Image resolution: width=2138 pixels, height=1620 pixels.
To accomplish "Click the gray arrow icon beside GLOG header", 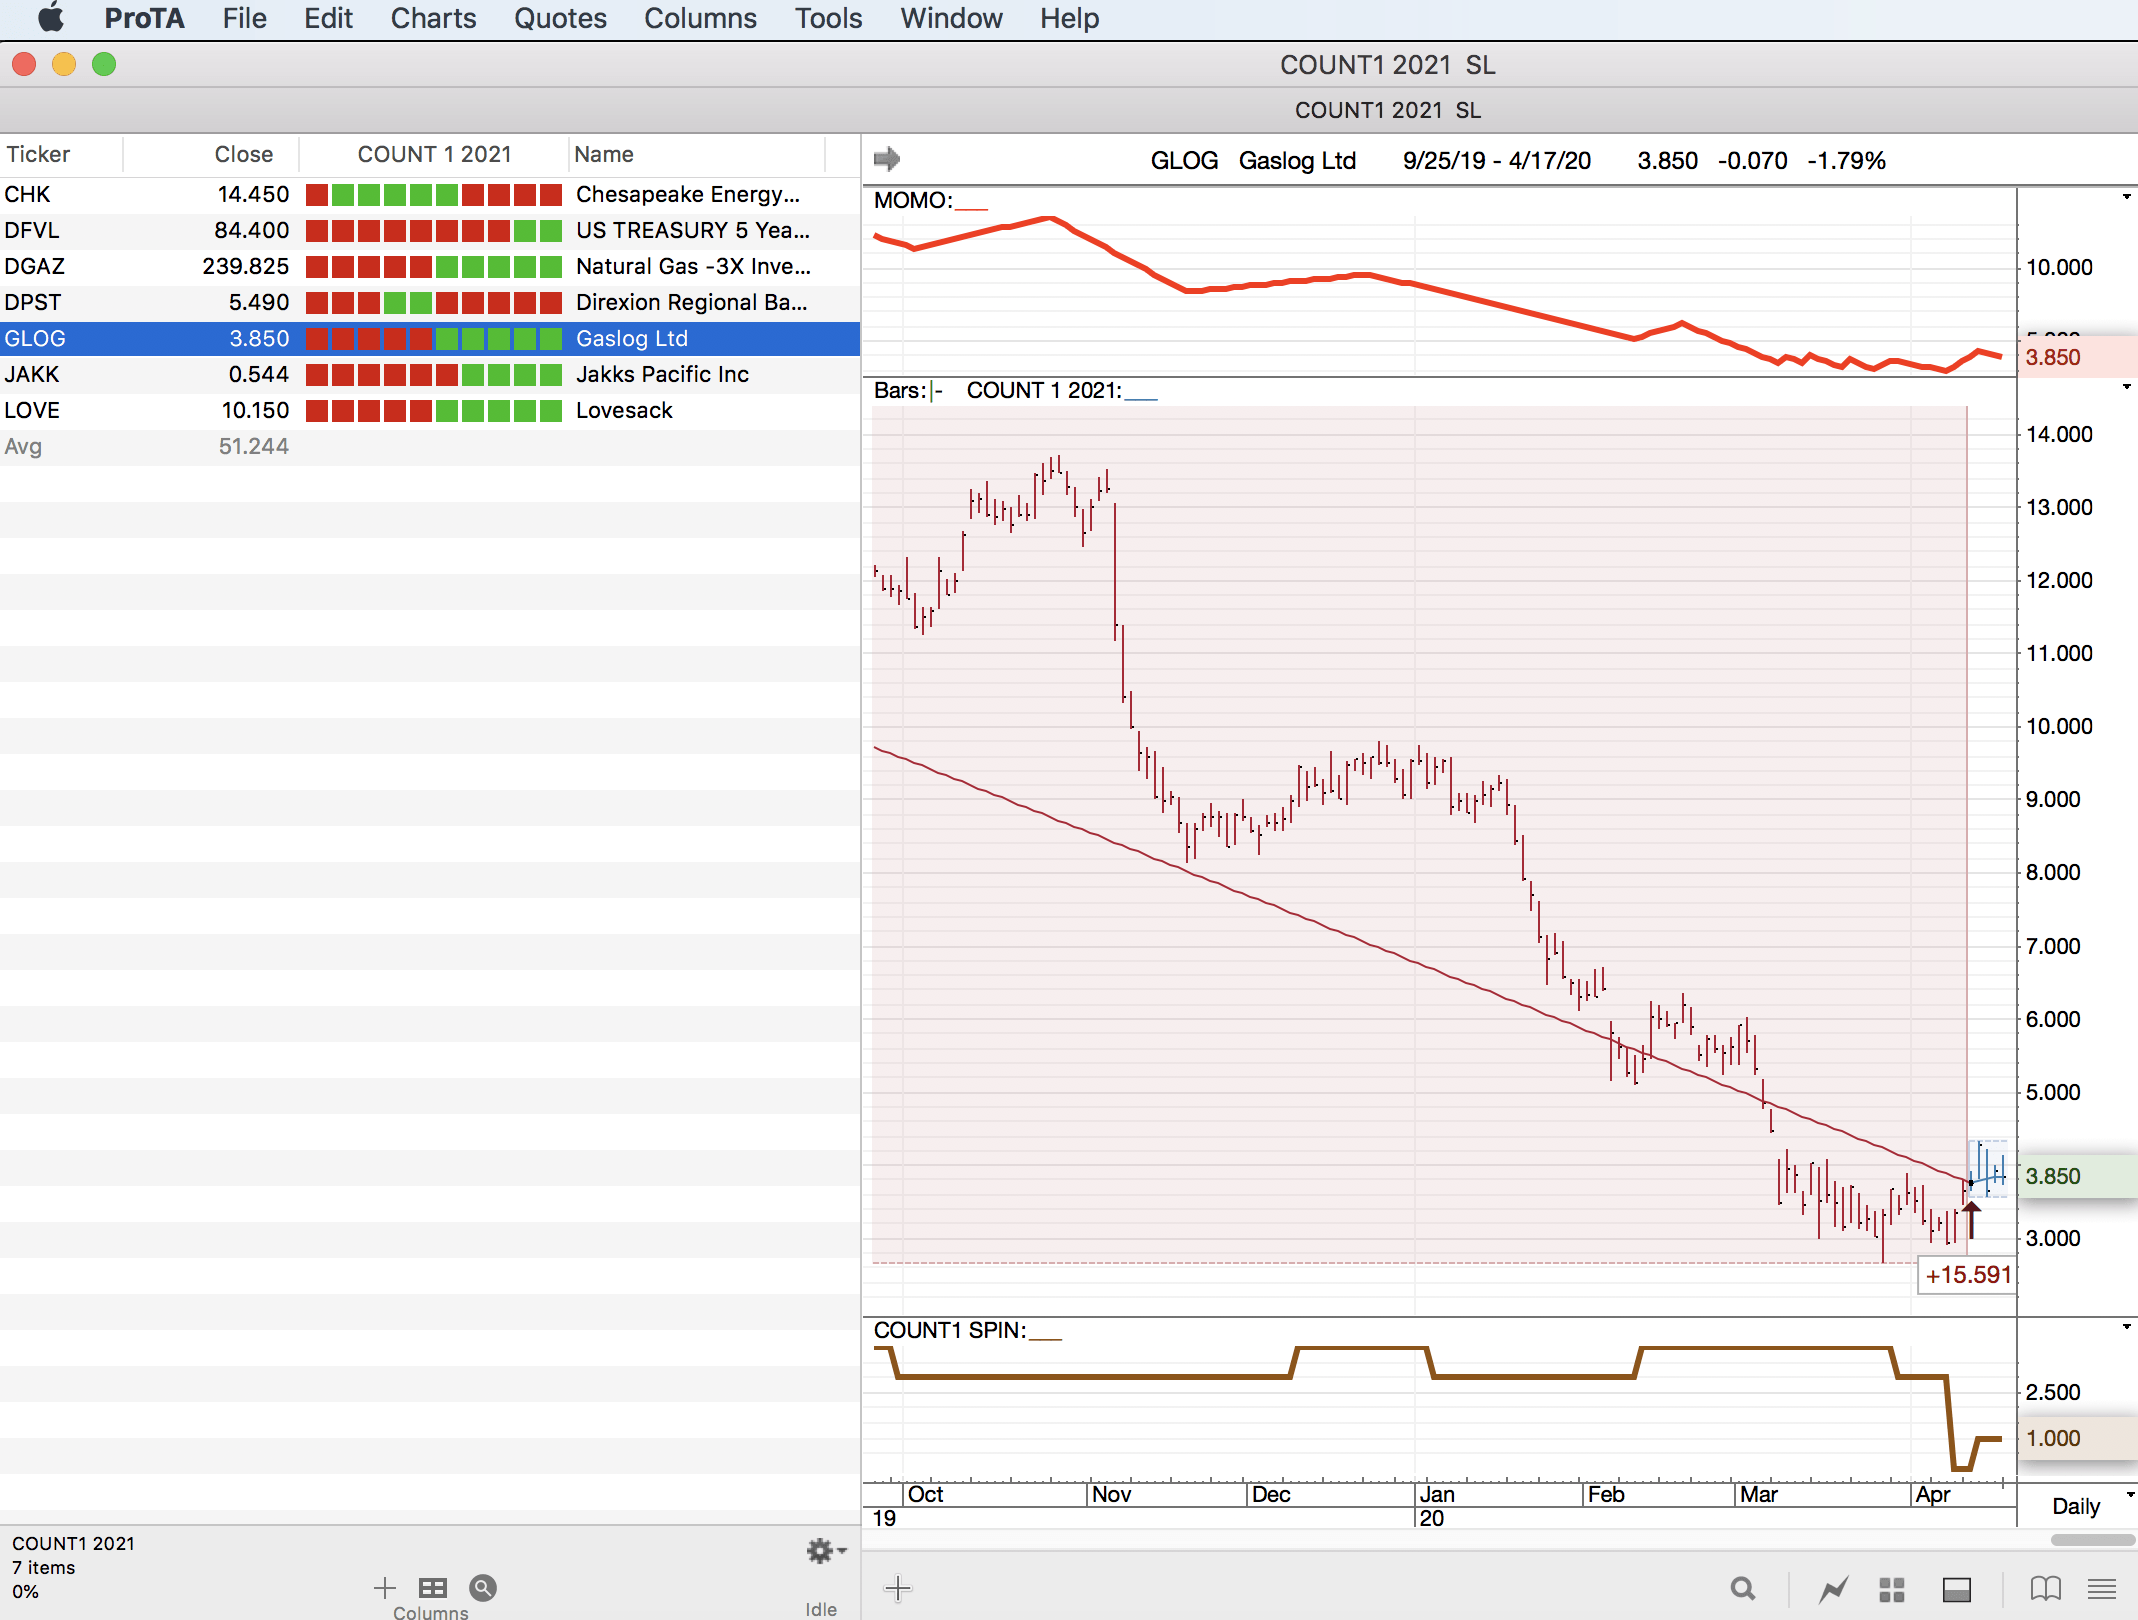I will point(886,159).
